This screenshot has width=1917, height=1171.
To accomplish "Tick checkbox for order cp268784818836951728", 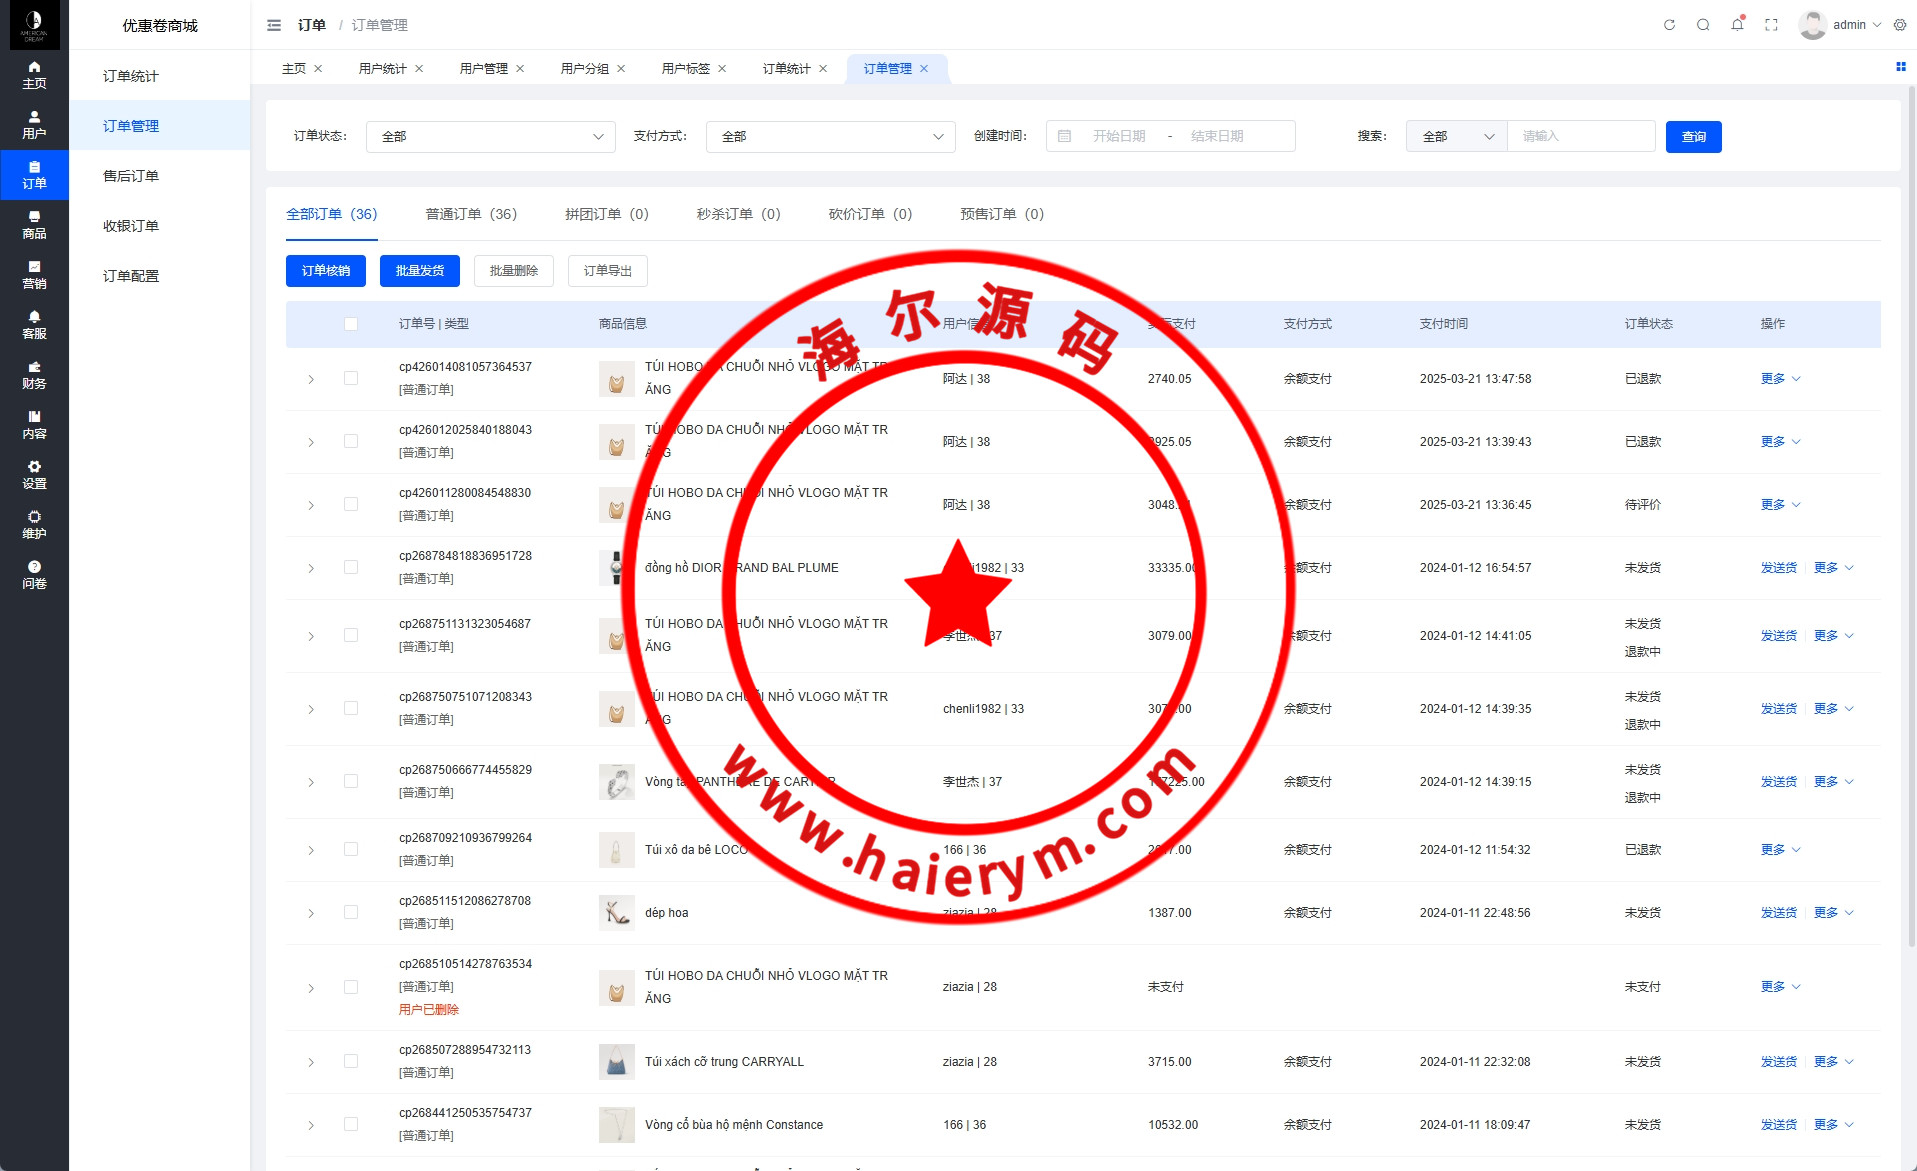I will click(x=351, y=567).
